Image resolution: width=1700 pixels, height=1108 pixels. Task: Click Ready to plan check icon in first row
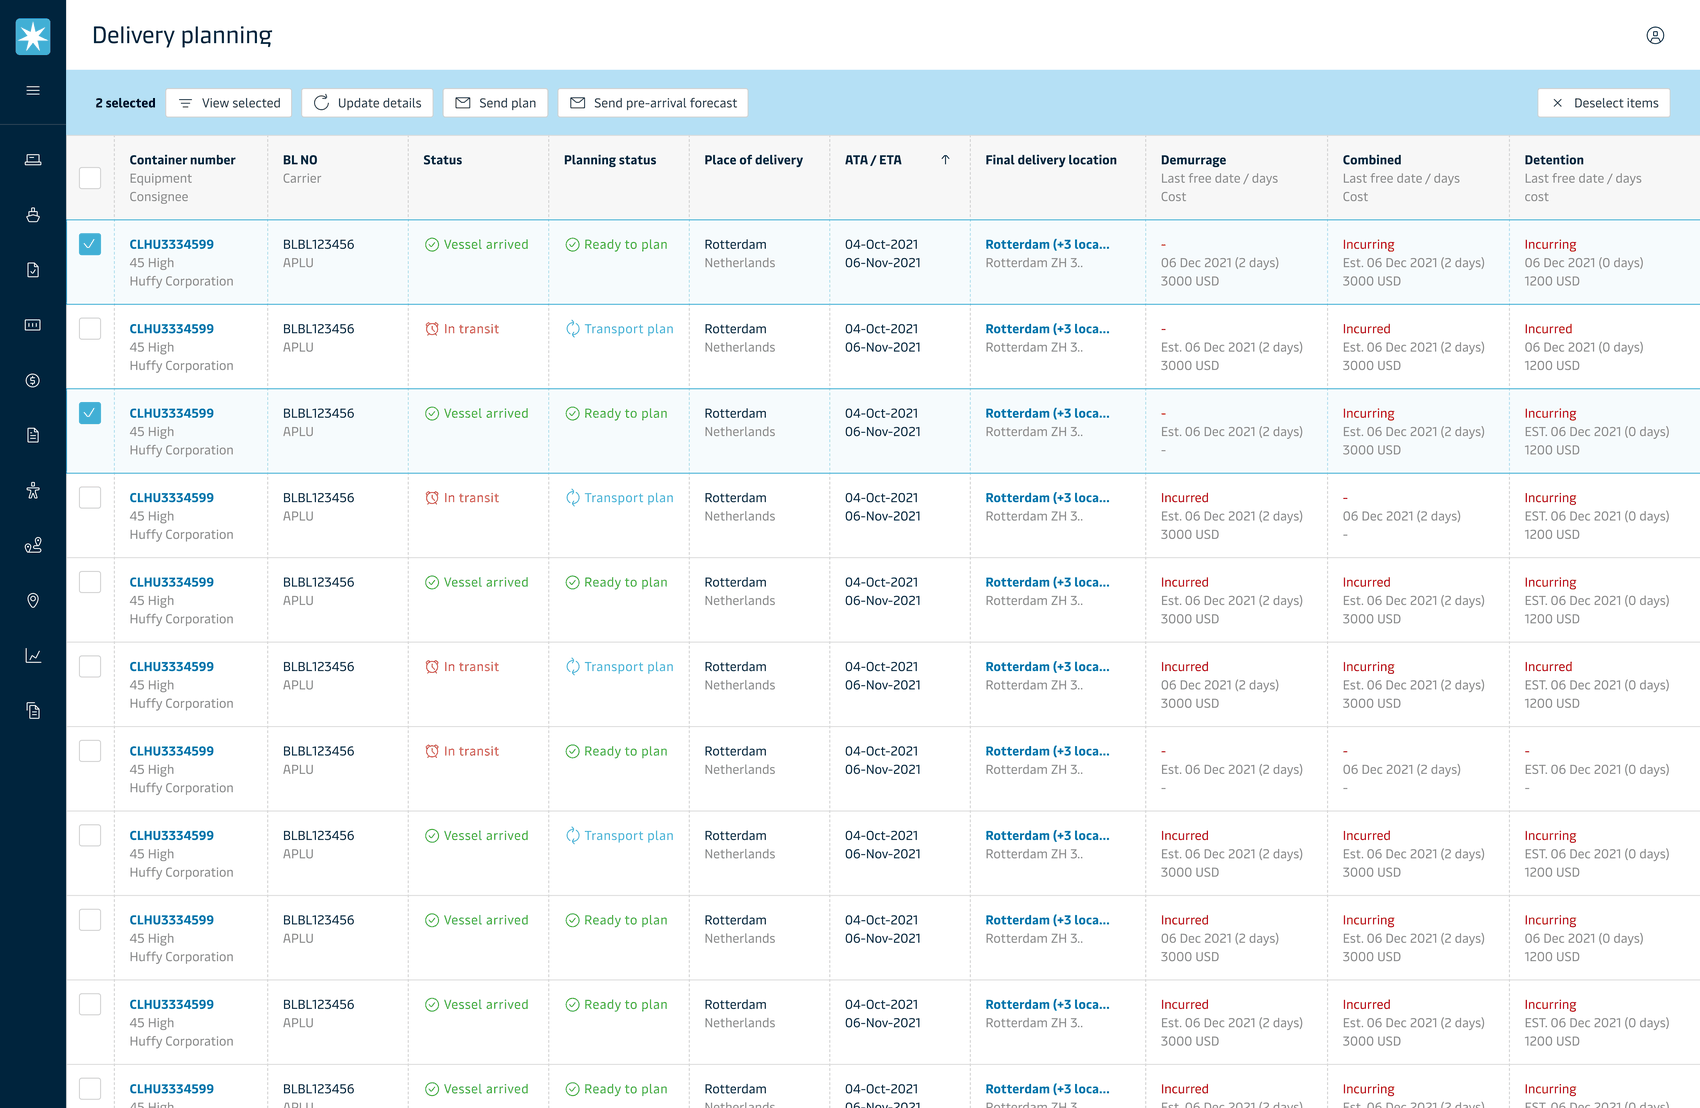click(572, 245)
